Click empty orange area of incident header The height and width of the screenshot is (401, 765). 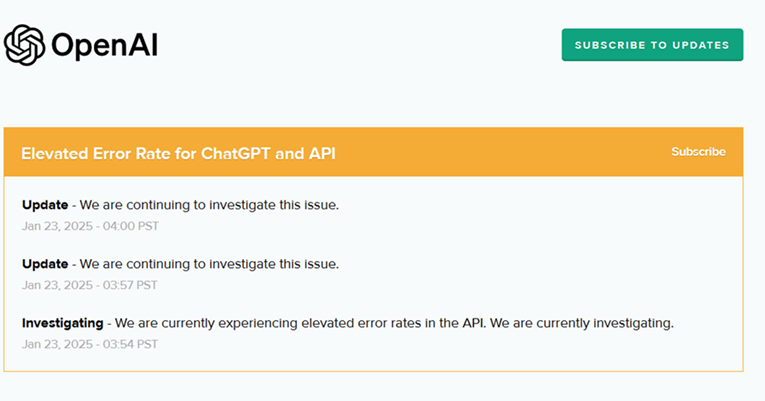[x=500, y=153]
